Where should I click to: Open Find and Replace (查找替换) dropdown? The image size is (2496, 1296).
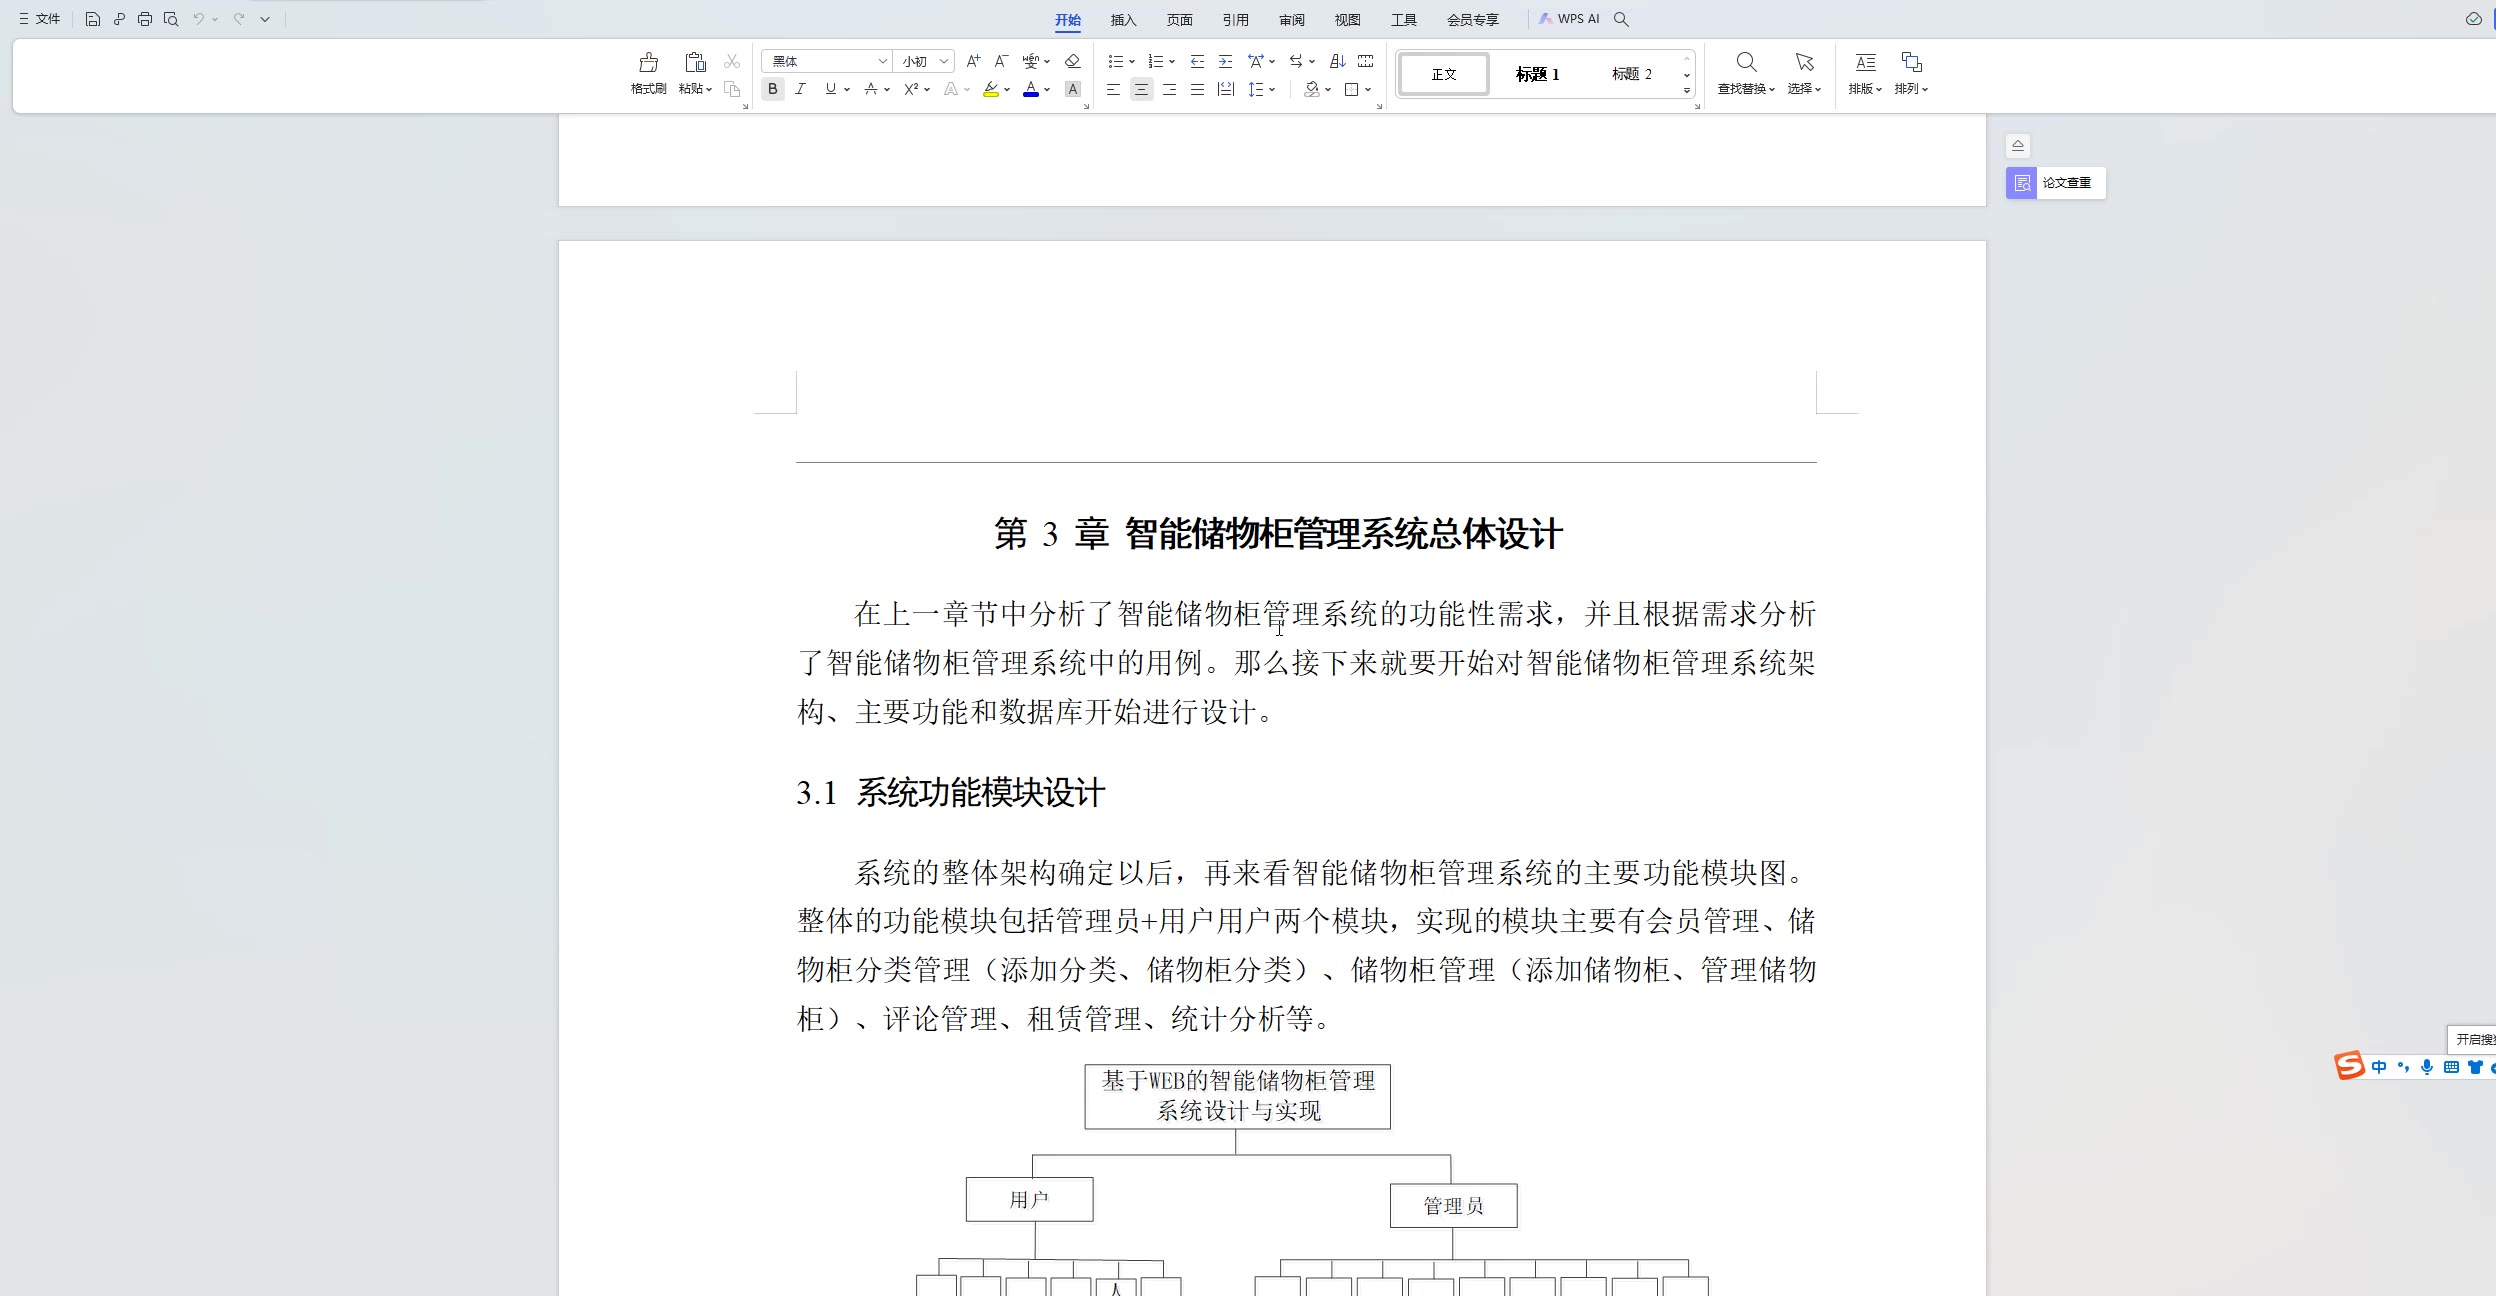[x=1746, y=89]
